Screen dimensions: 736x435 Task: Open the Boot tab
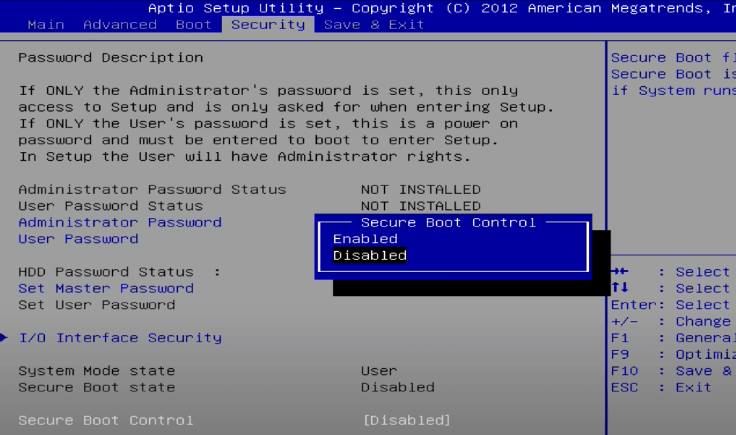[x=193, y=24]
